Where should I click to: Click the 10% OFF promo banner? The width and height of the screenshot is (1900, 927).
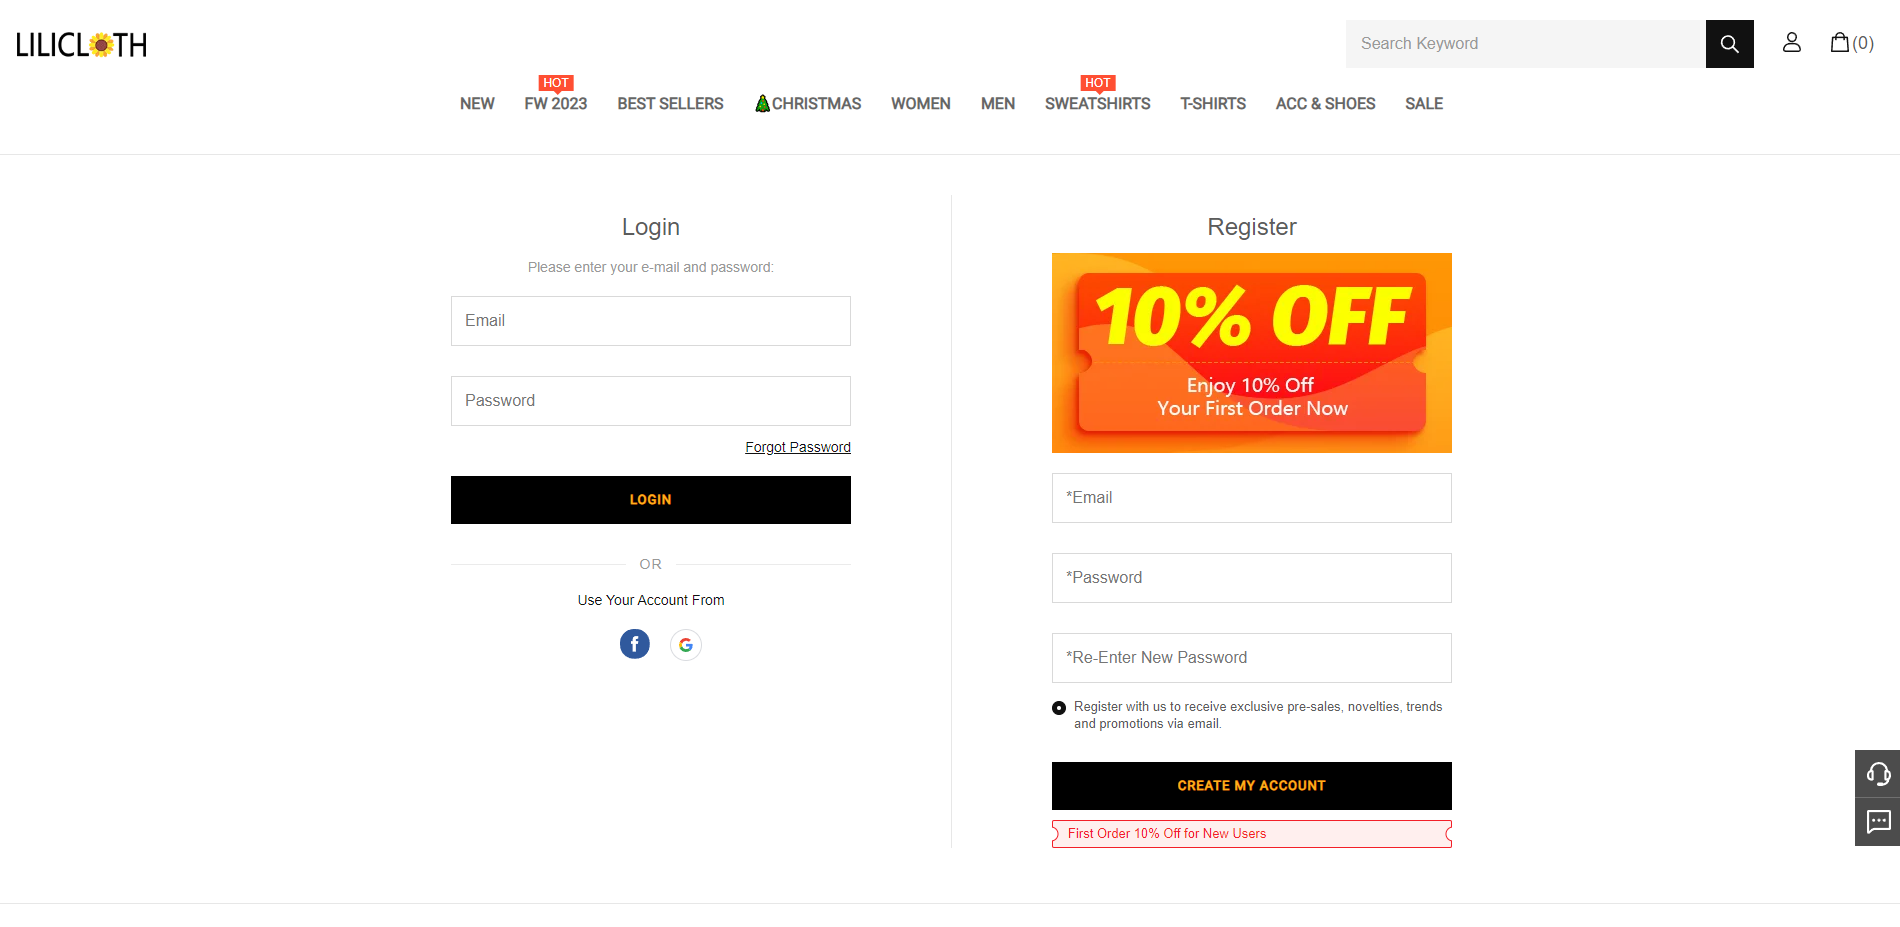pos(1252,353)
